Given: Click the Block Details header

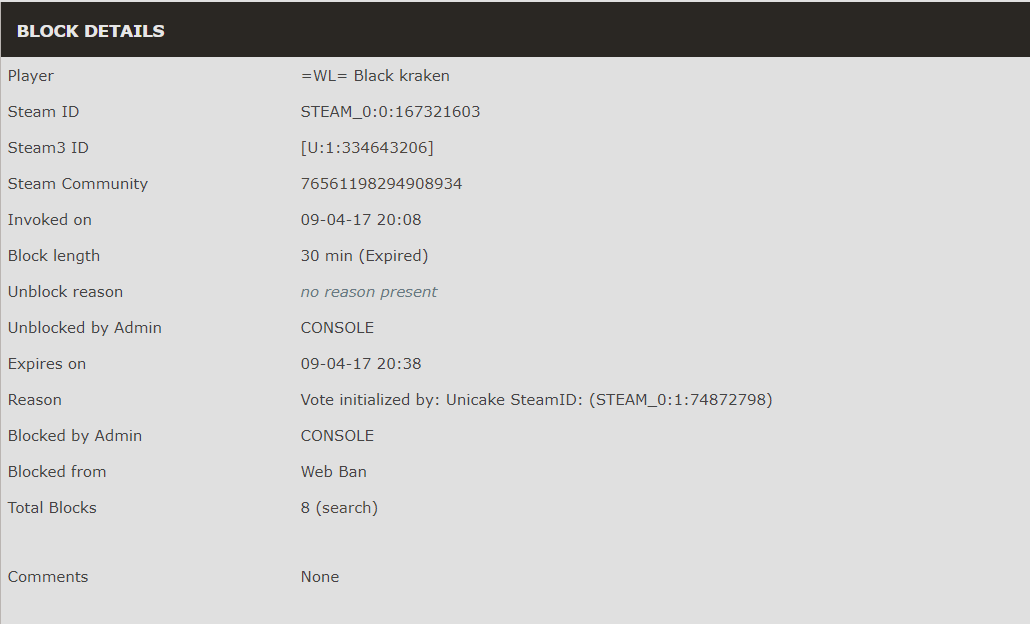Looking at the screenshot, I should pos(91,31).
